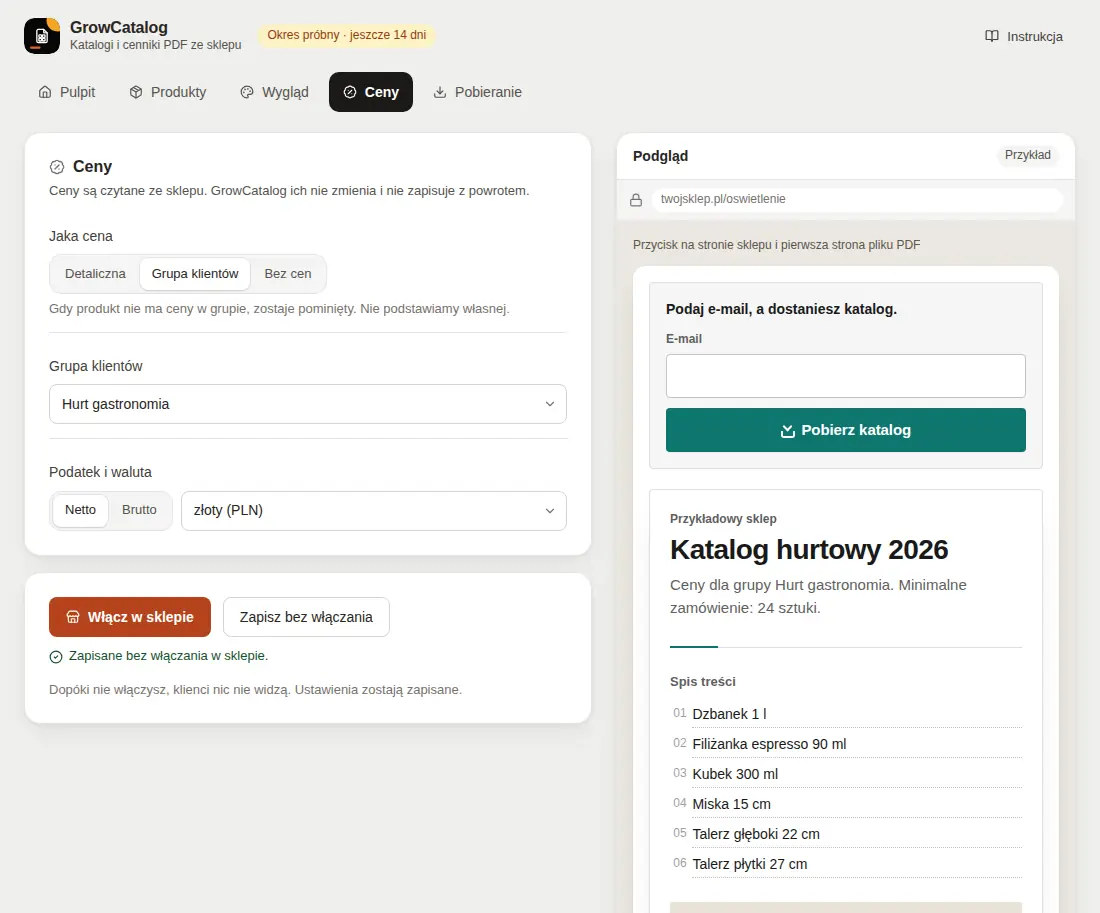The width and height of the screenshot is (1100, 913).
Task: Select the Ceny tab
Action: coord(370,92)
